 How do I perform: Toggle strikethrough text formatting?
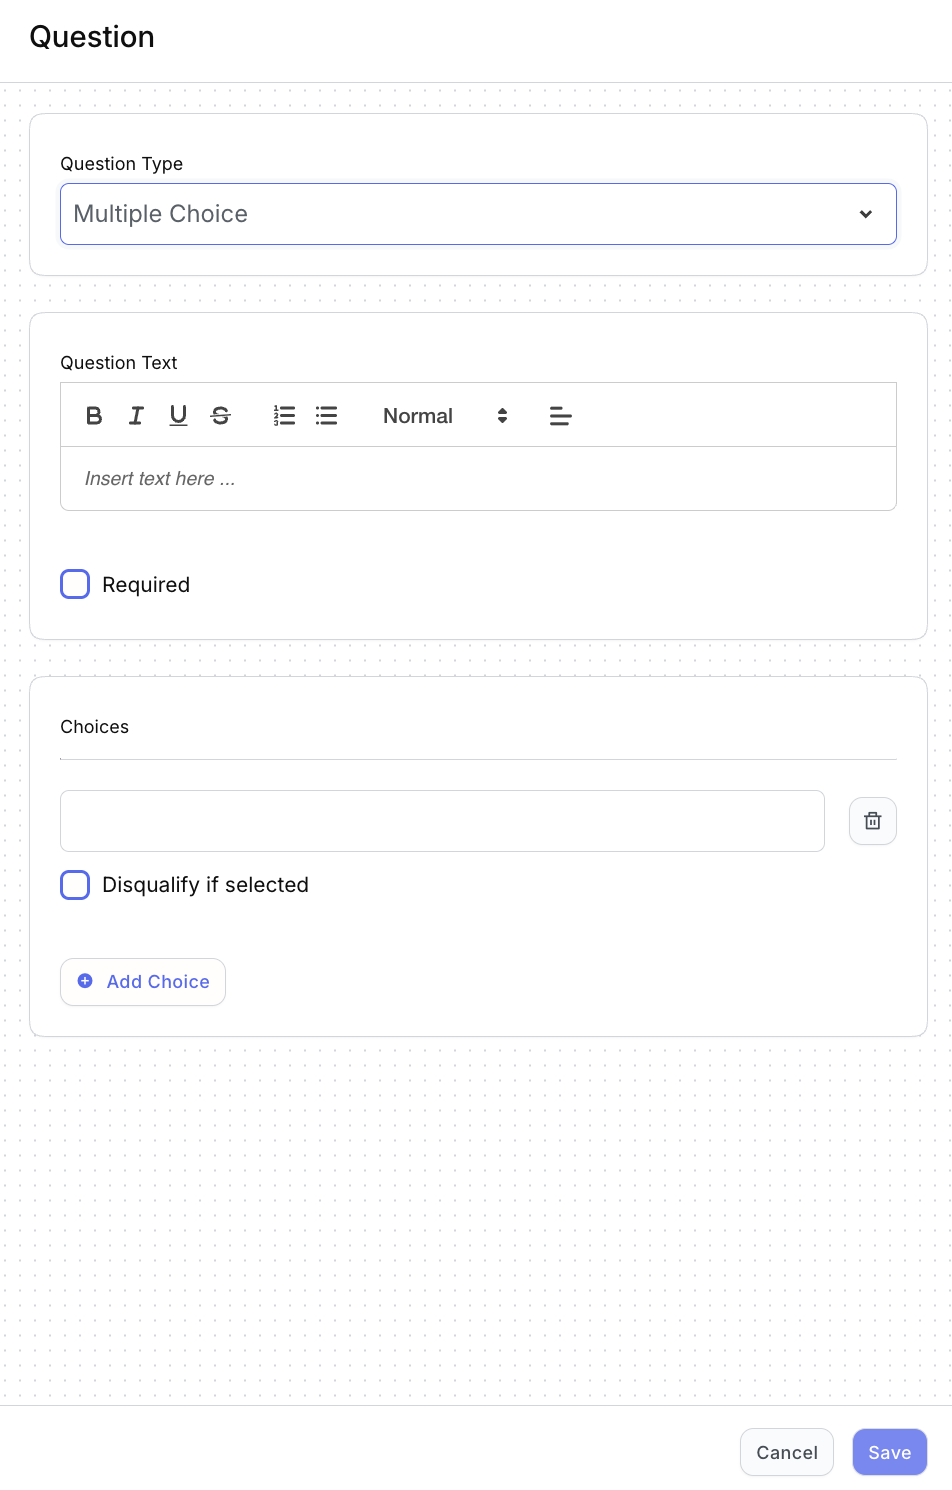tap(221, 416)
